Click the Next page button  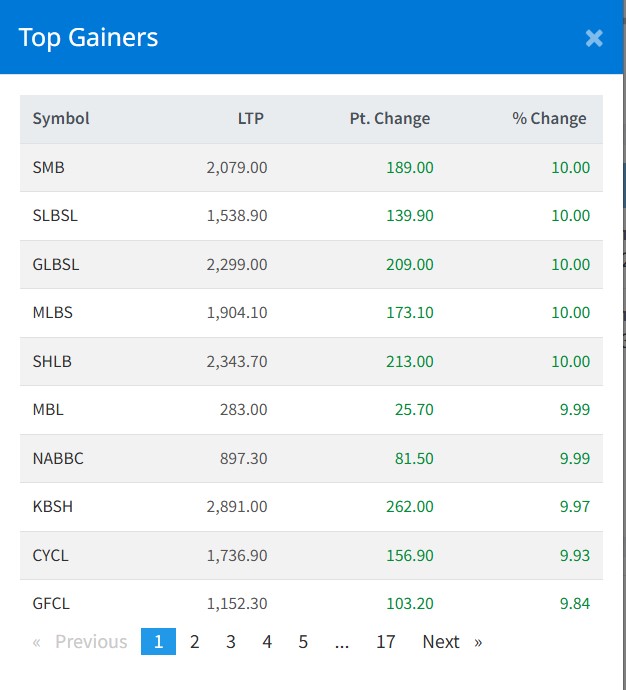click(x=451, y=642)
